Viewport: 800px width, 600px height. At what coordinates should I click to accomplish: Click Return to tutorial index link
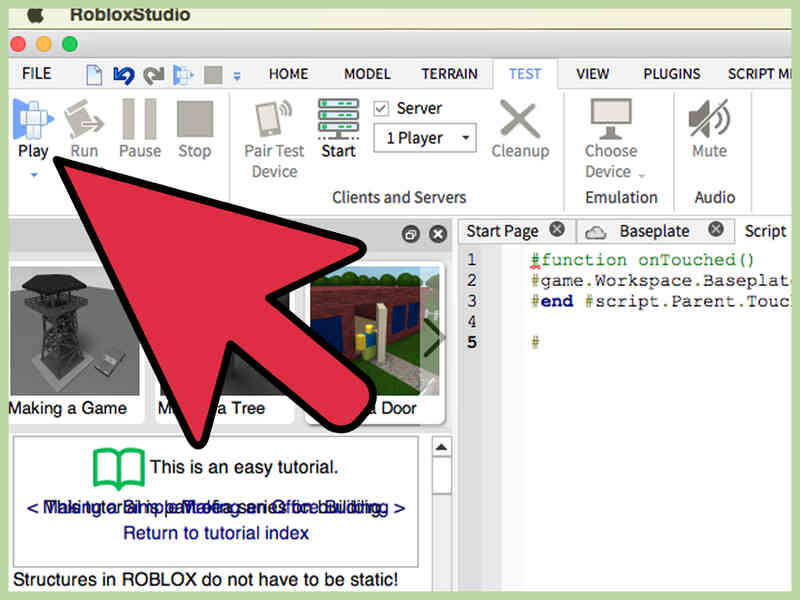pyautogui.click(x=216, y=533)
